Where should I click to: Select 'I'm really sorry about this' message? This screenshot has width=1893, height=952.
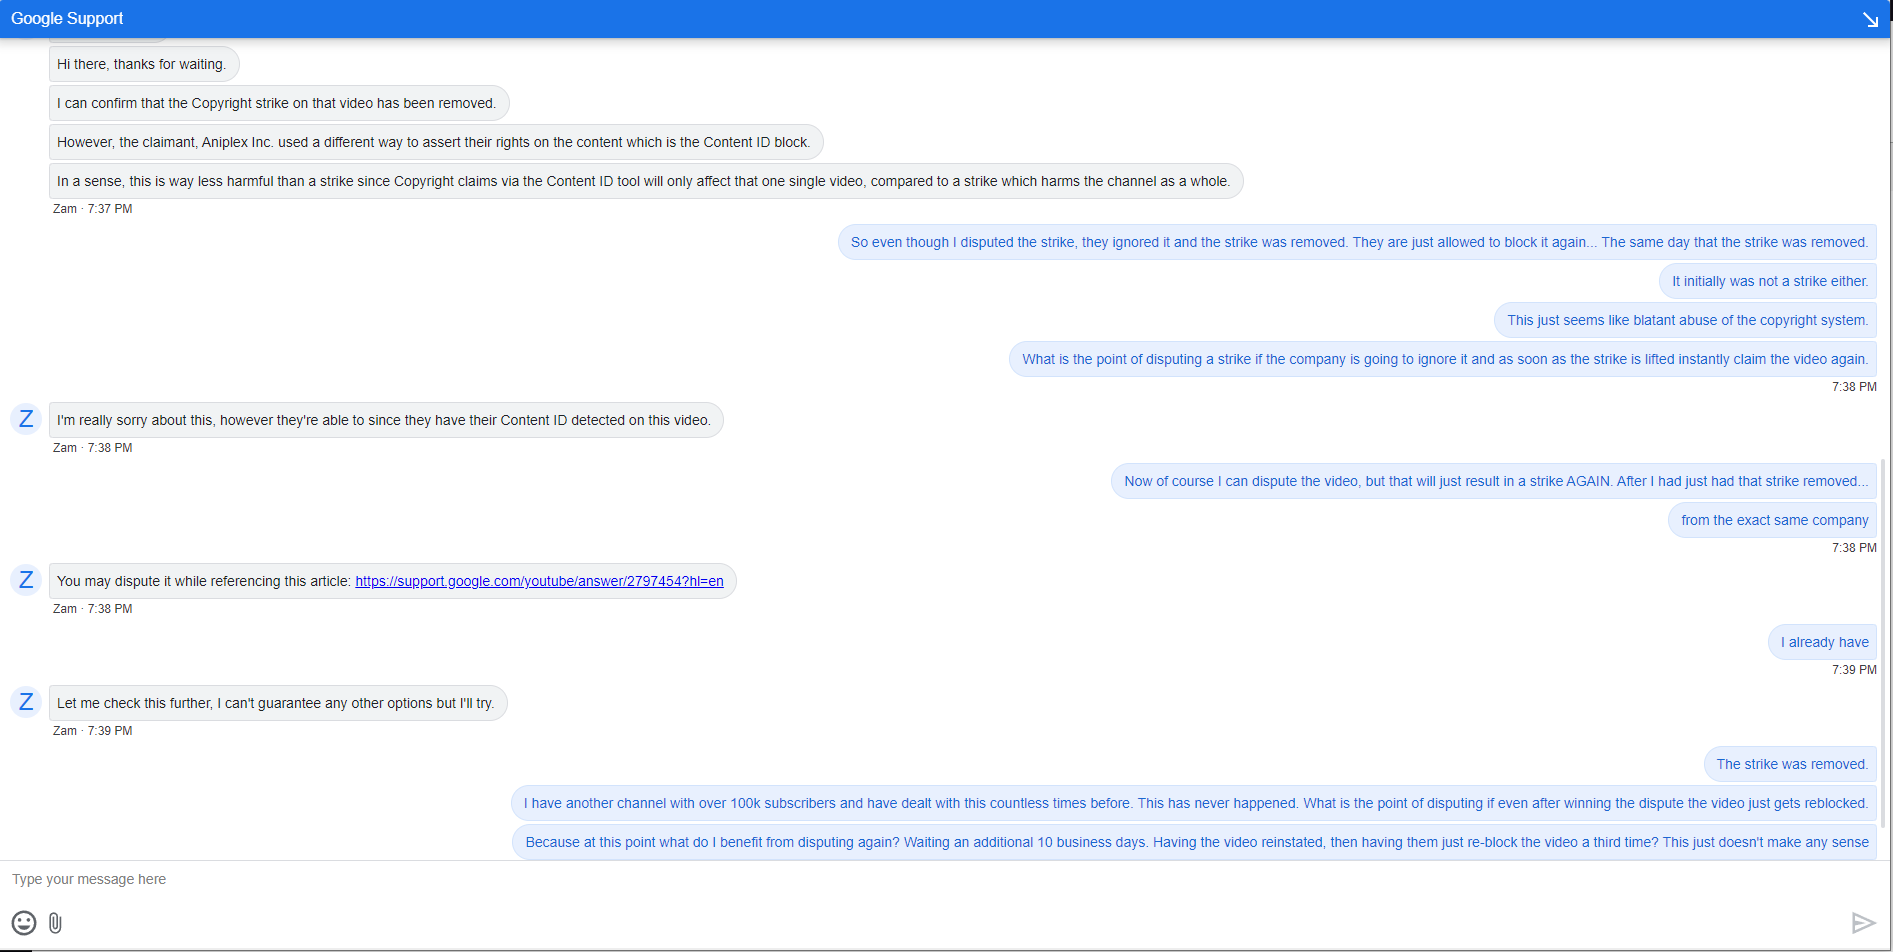(x=386, y=420)
